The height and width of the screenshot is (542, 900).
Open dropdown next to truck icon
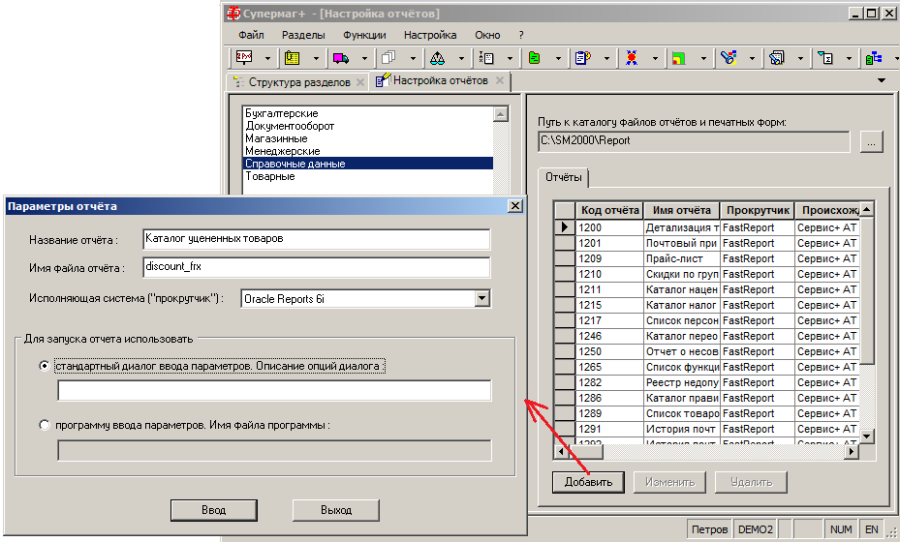click(x=364, y=58)
